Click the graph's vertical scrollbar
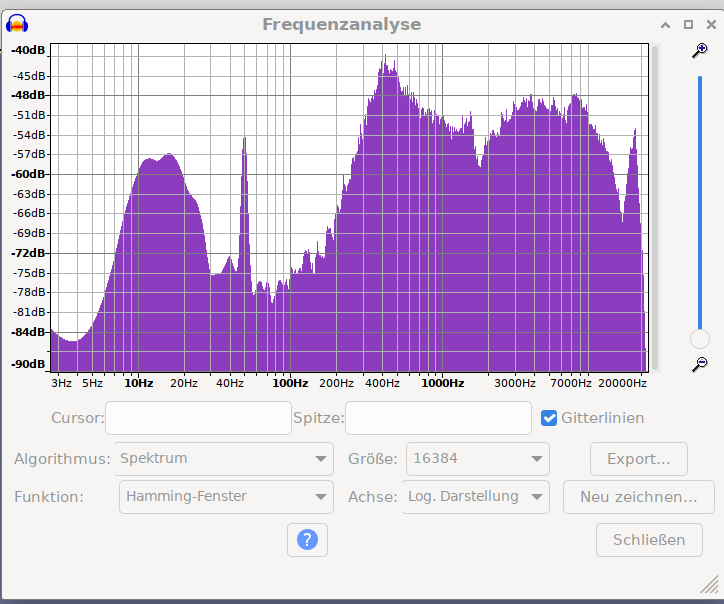The width and height of the screenshot is (724, 604). point(655,208)
